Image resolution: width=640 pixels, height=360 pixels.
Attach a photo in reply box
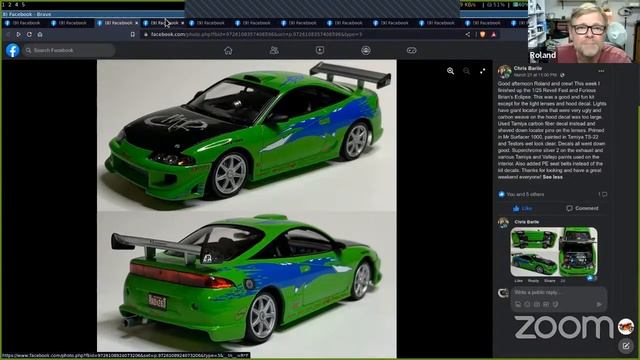click(518, 304)
